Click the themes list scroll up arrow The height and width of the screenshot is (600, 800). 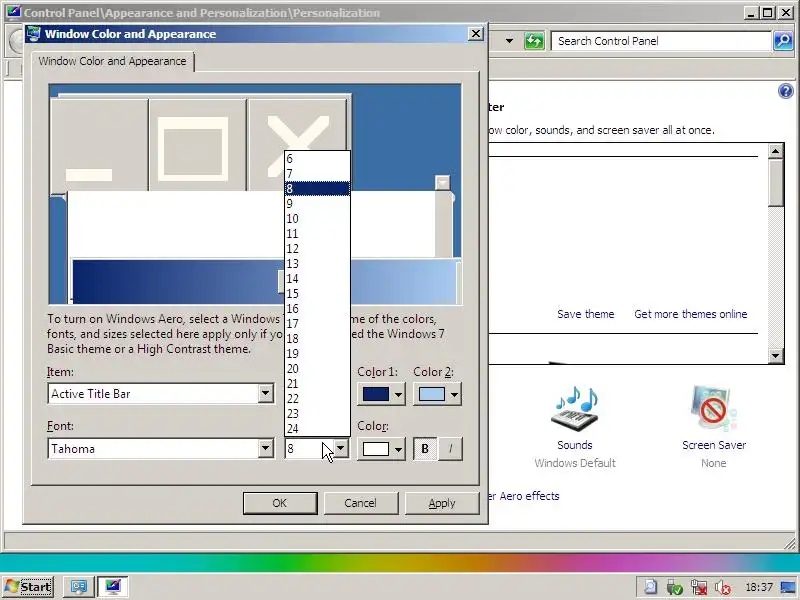pos(776,151)
